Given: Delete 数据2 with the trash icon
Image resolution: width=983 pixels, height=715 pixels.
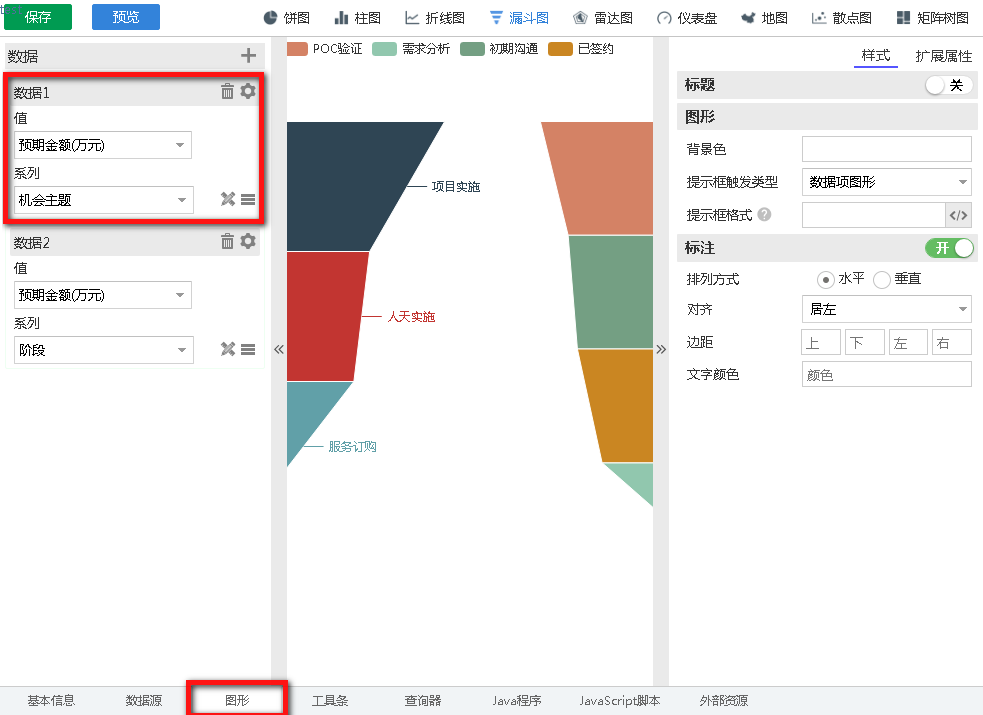Looking at the screenshot, I should 227,241.
